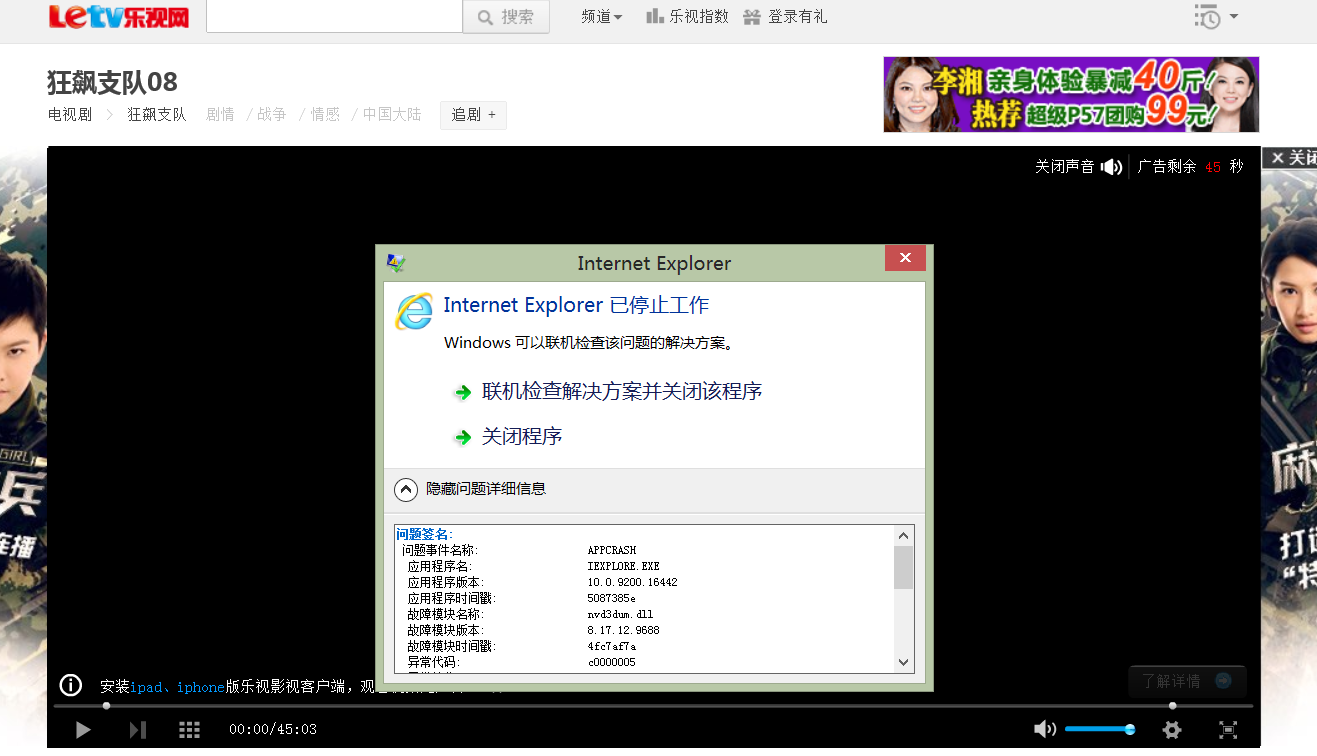
Task: Mute the player volume speaker icon
Action: point(1044,729)
